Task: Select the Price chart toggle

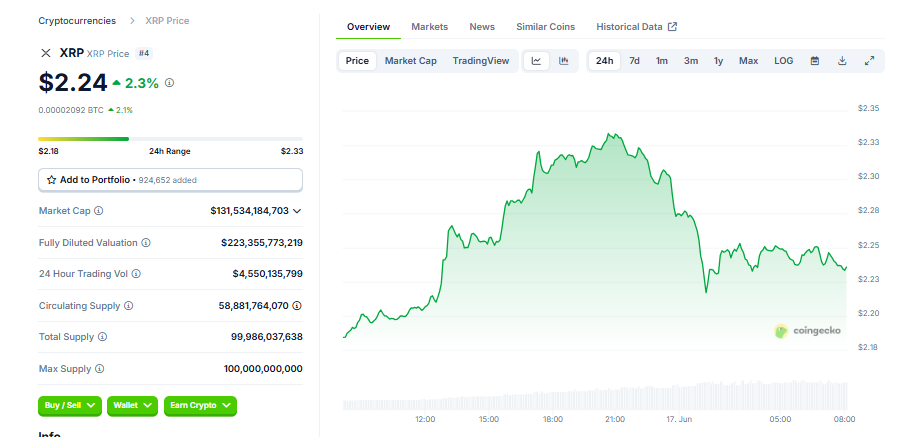Action: click(357, 61)
